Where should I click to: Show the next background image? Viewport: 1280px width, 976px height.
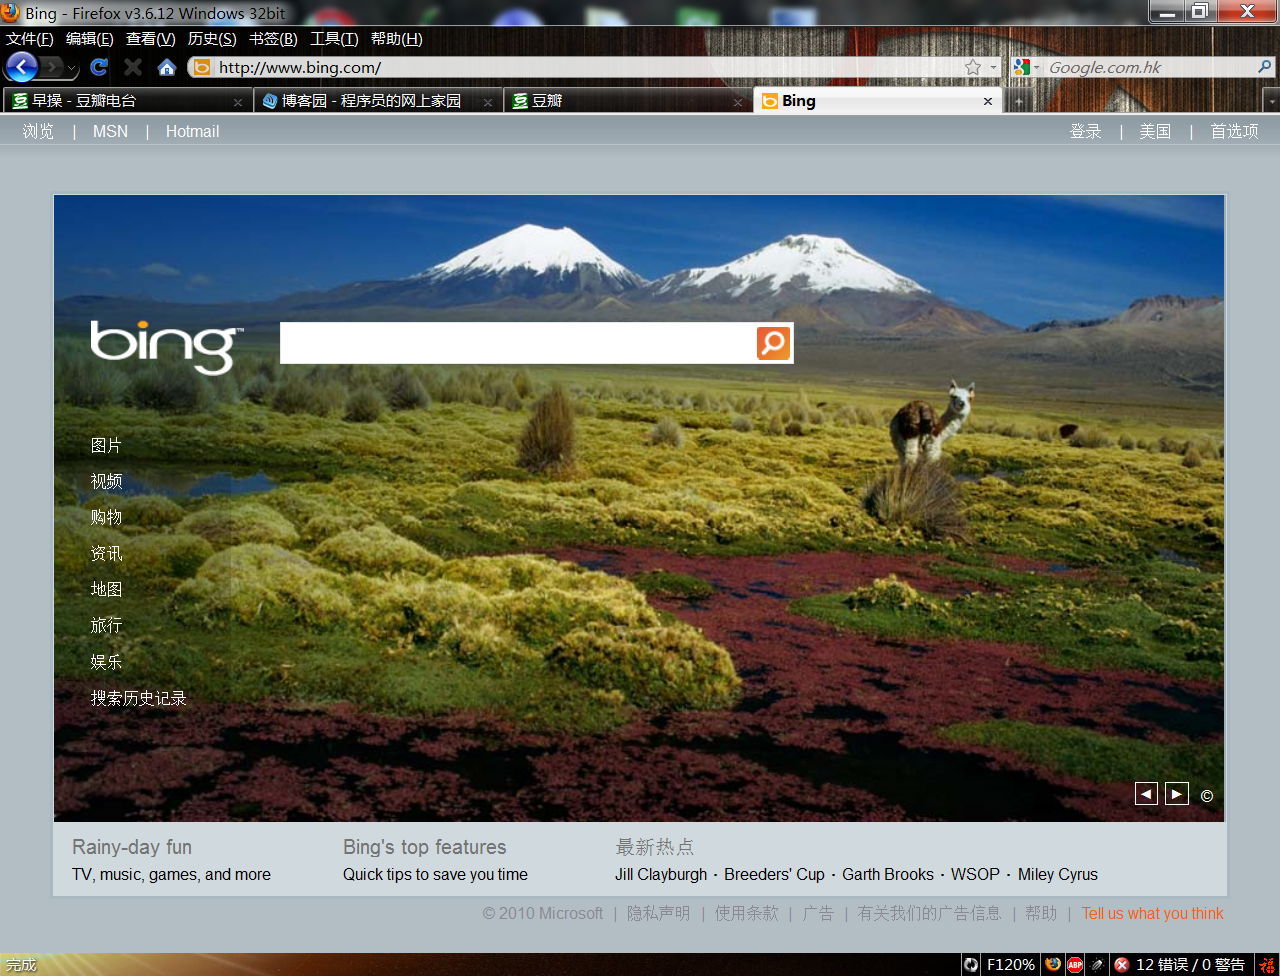(1177, 794)
